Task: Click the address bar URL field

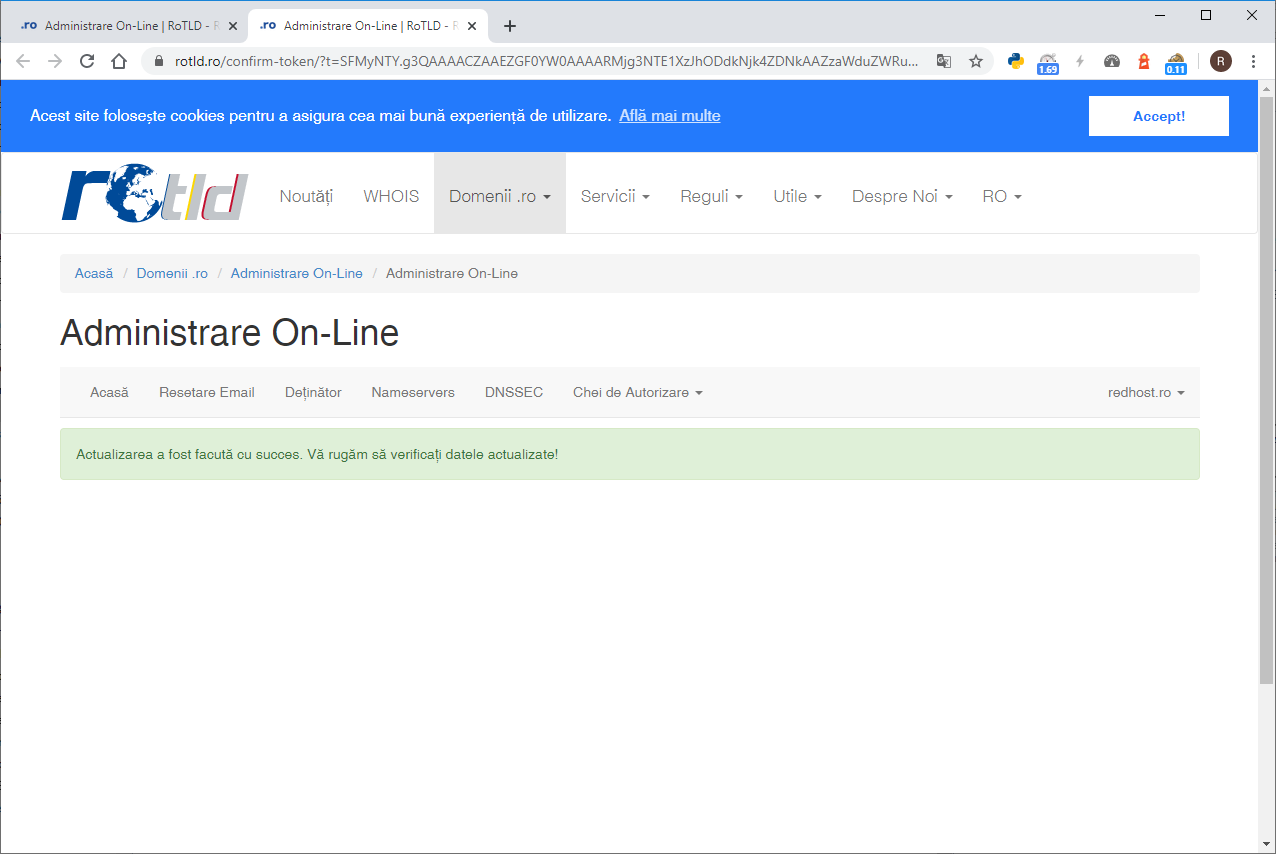Action: point(545,61)
